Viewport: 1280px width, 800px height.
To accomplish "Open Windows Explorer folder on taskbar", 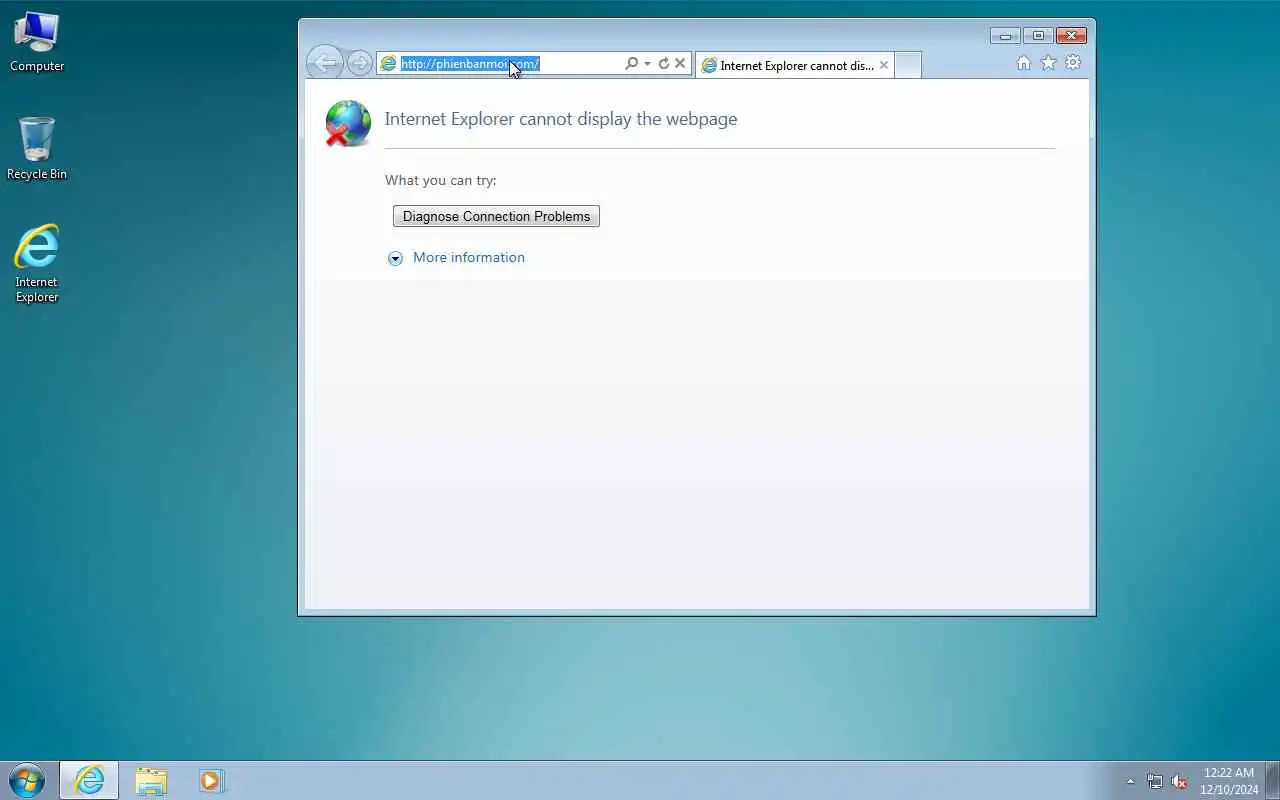I will pos(151,780).
